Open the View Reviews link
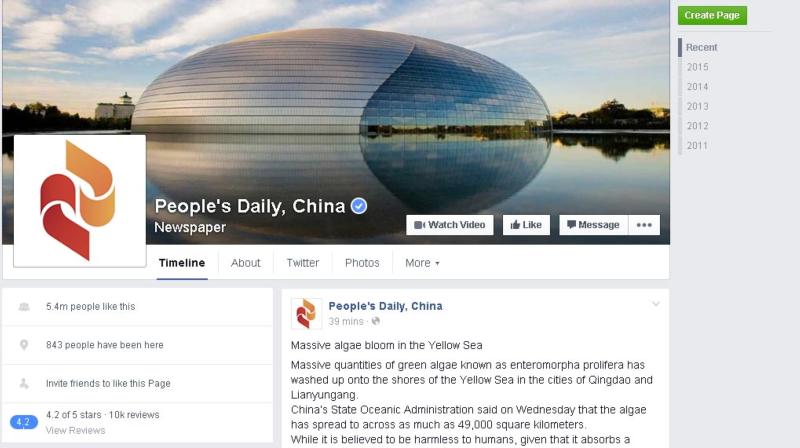 pyautogui.click(x=76, y=430)
